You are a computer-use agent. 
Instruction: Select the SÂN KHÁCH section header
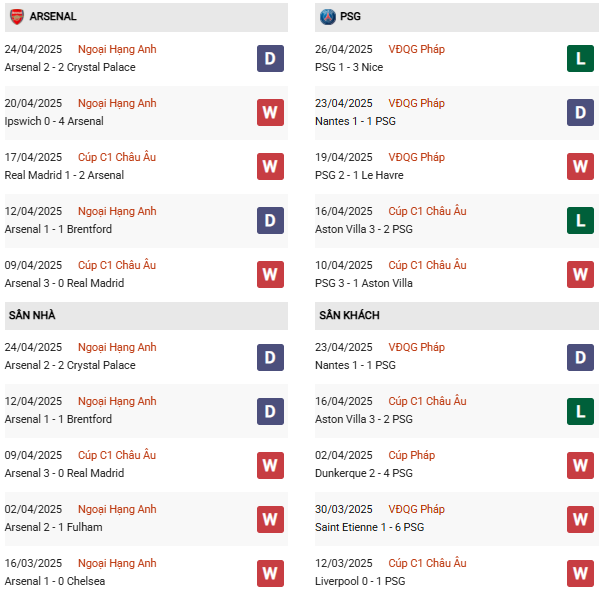point(350,315)
